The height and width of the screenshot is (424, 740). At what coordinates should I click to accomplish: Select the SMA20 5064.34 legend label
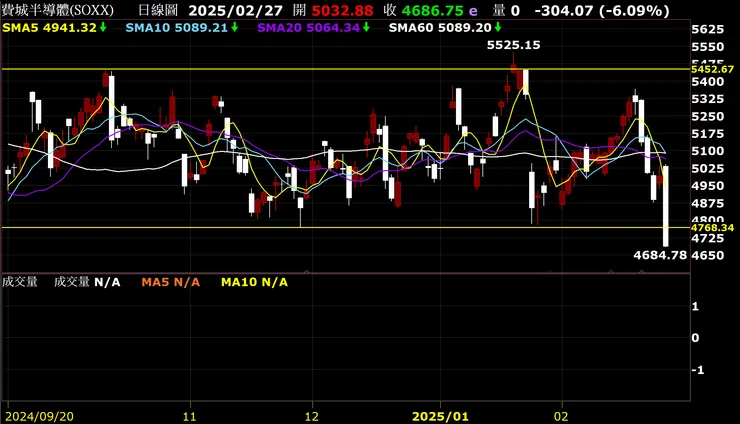309,28
